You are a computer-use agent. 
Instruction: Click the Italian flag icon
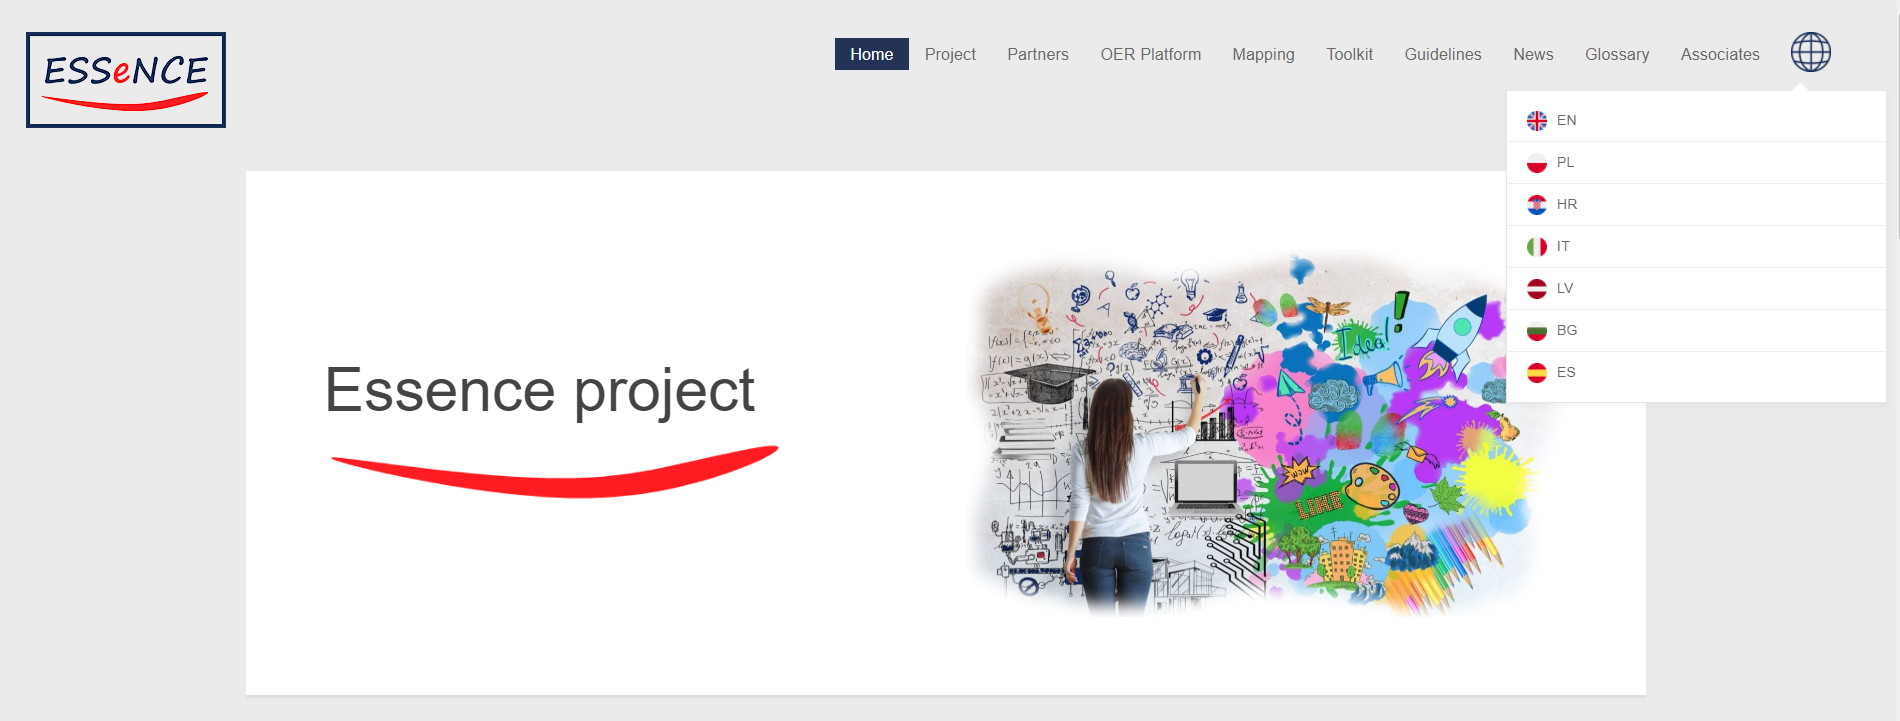click(x=1537, y=247)
